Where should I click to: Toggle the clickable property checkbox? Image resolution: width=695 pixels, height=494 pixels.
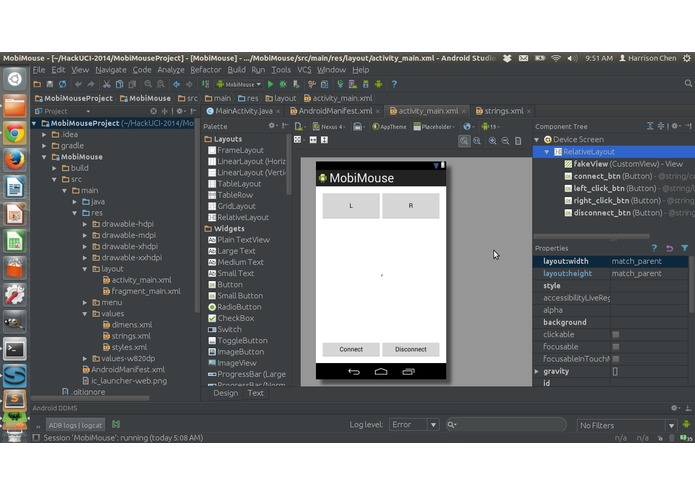click(616, 335)
